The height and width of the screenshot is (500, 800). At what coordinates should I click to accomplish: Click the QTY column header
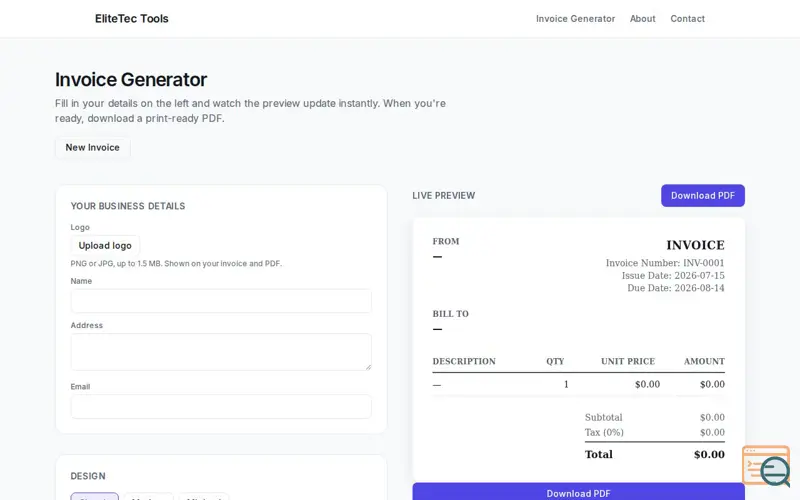555,361
